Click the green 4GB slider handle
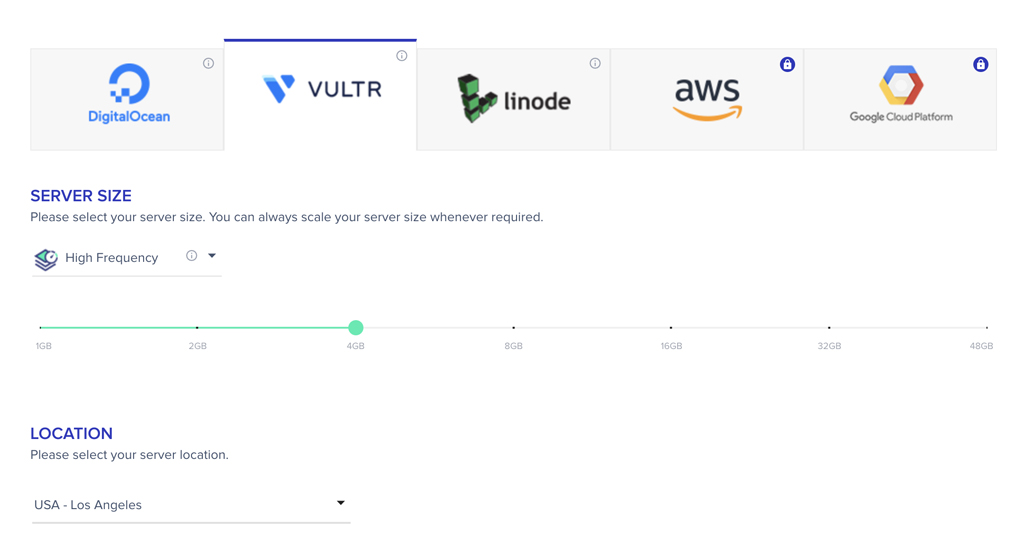Image resolution: width=1024 pixels, height=556 pixels. point(355,327)
